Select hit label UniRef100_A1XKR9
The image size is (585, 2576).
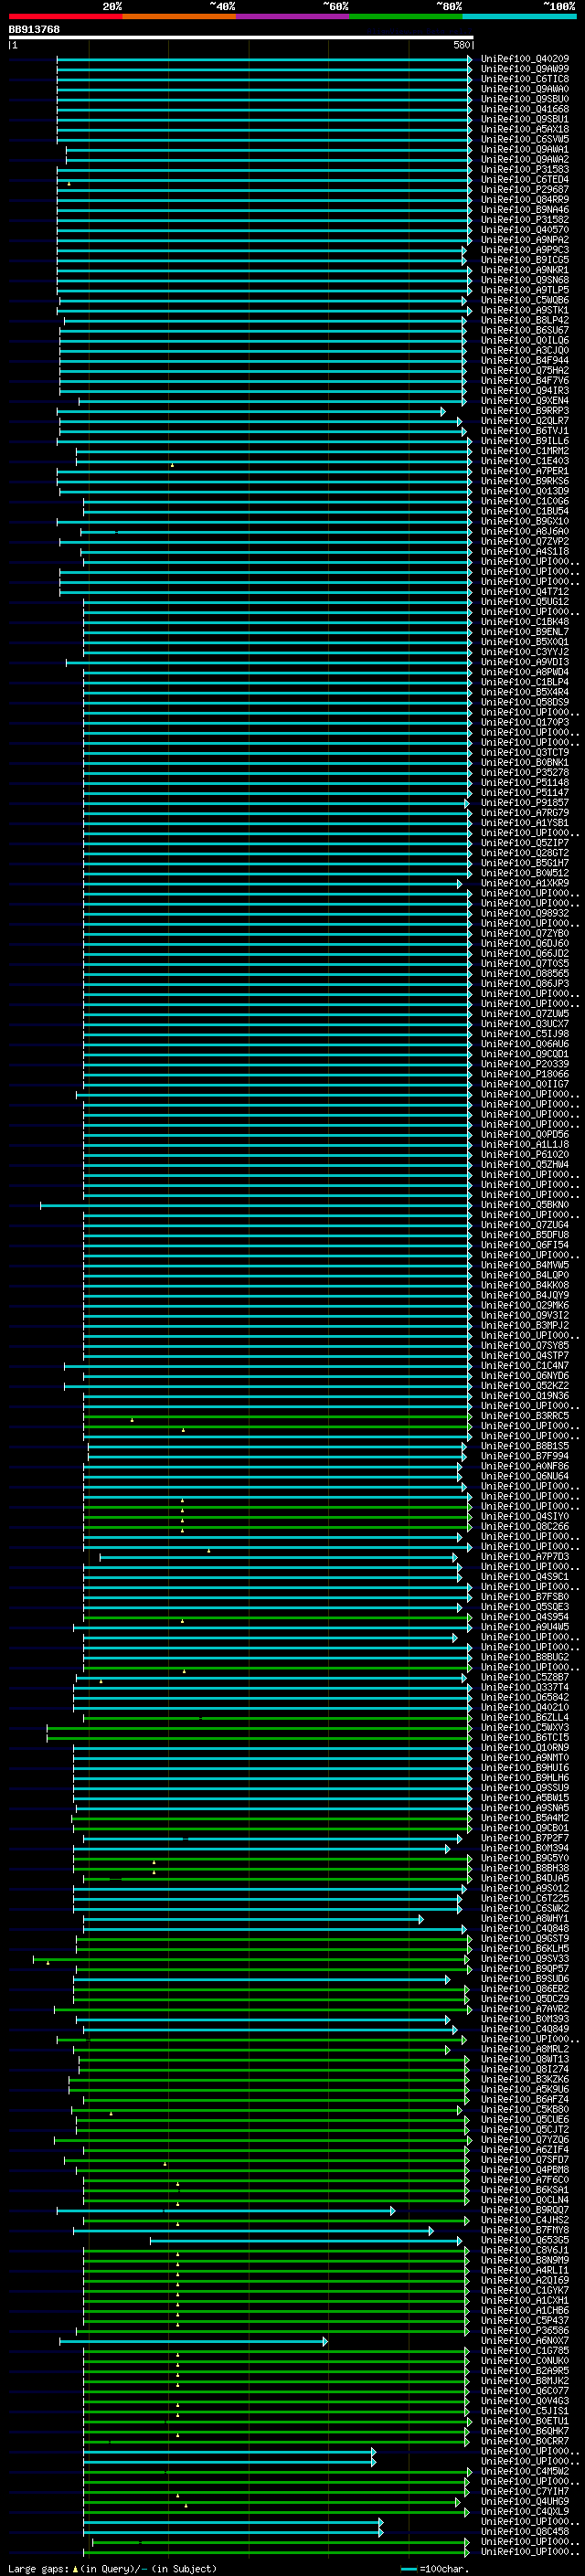(525, 883)
